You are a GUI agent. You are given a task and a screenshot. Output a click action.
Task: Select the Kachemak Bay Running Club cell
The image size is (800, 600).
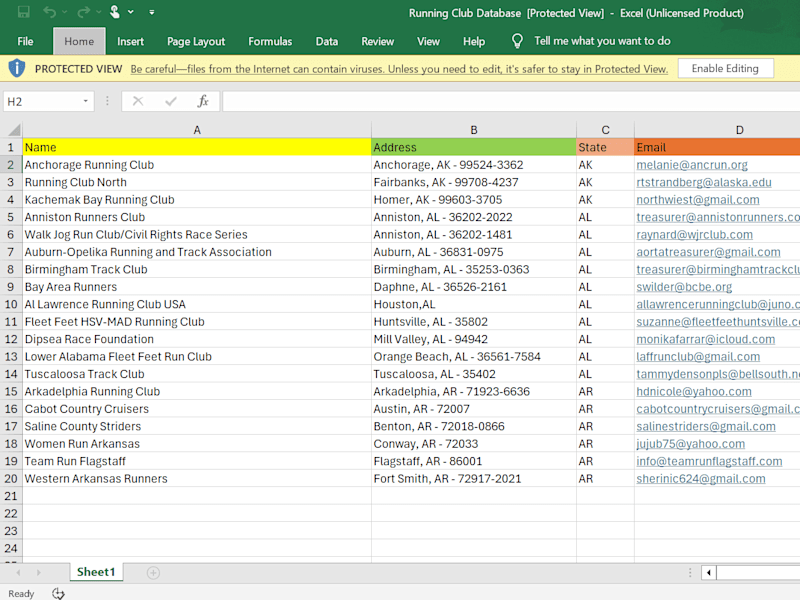197,199
